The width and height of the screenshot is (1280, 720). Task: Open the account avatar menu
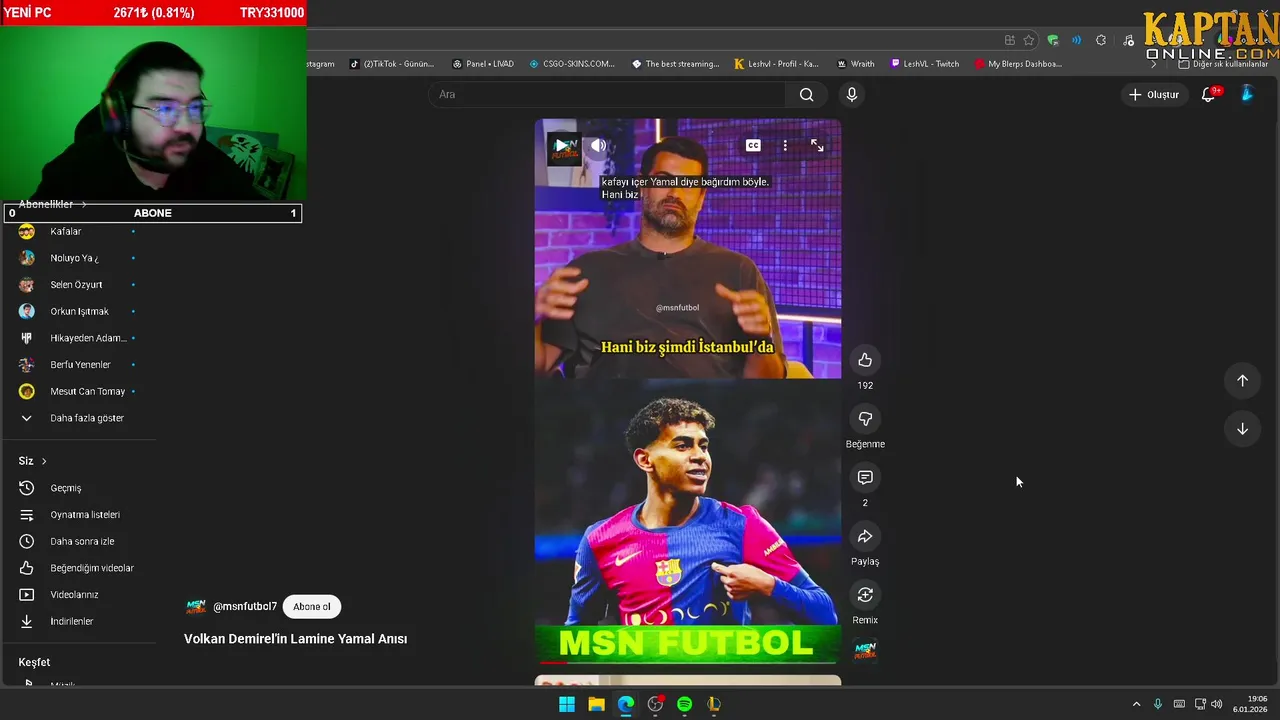(x=1247, y=94)
